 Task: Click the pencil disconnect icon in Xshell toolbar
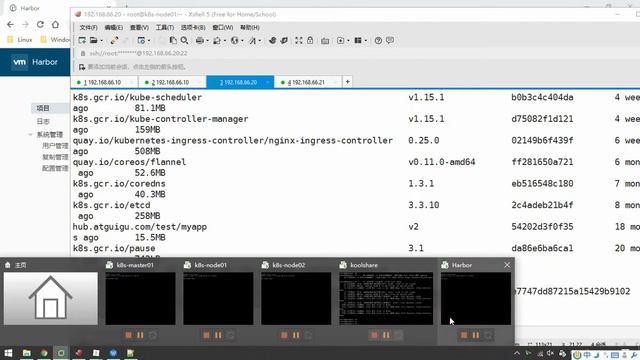[x=114, y=40]
